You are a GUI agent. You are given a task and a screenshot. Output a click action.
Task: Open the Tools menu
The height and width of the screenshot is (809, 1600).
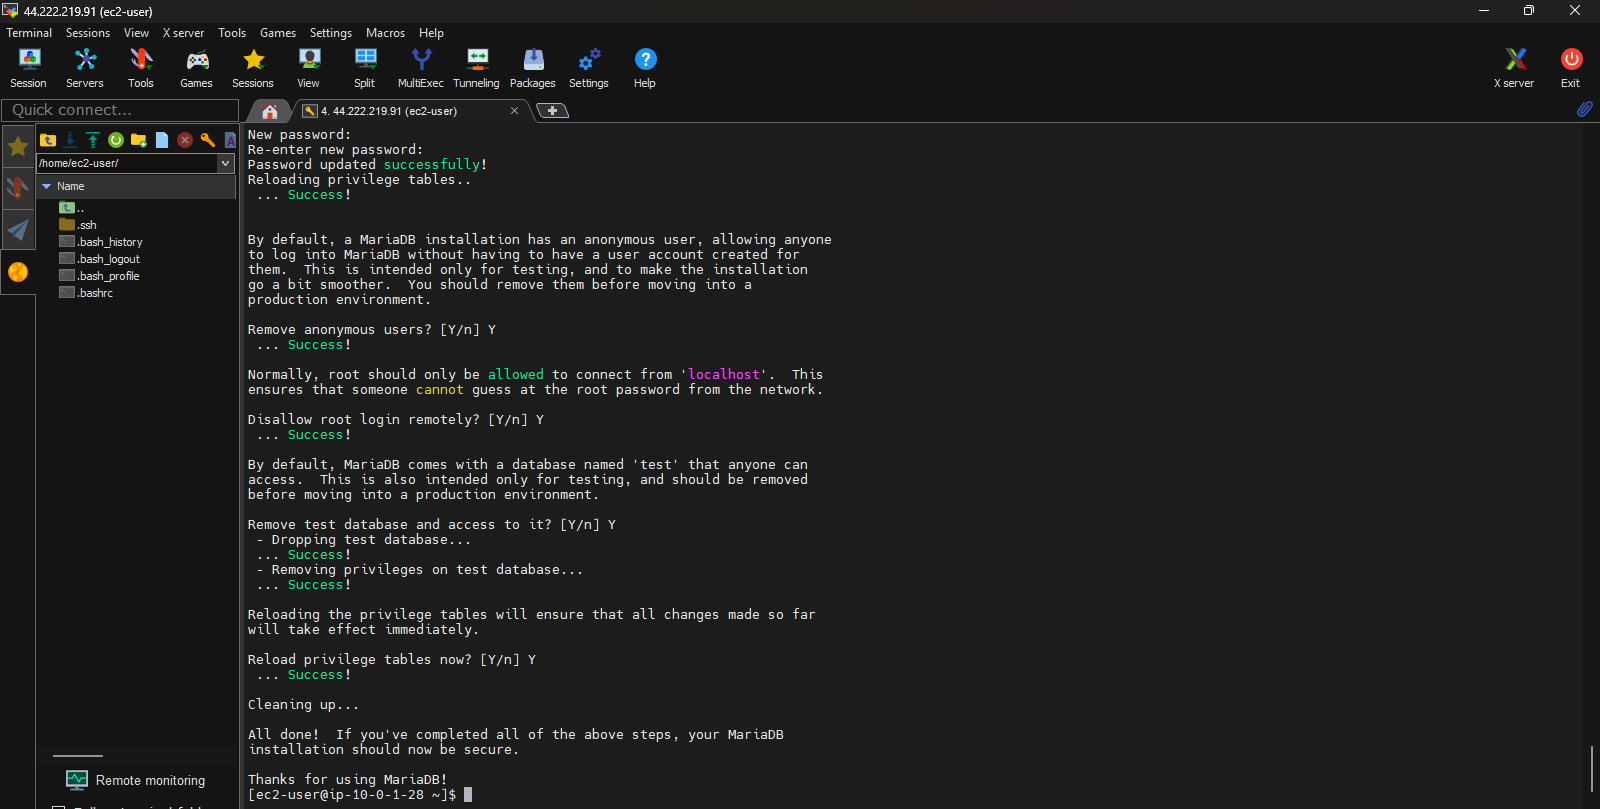coord(232,33)
